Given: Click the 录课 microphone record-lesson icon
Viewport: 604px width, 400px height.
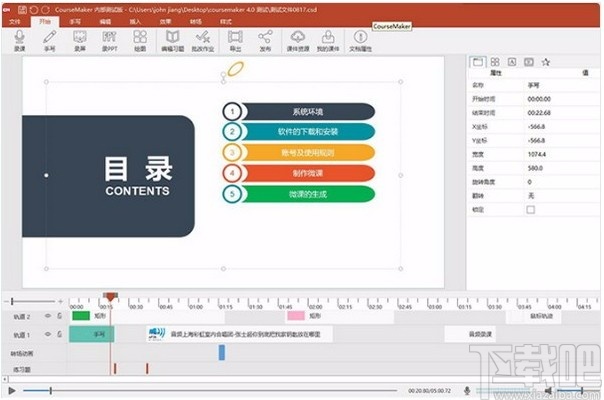Looking at the screenshot, I should (x=19, y=40).
